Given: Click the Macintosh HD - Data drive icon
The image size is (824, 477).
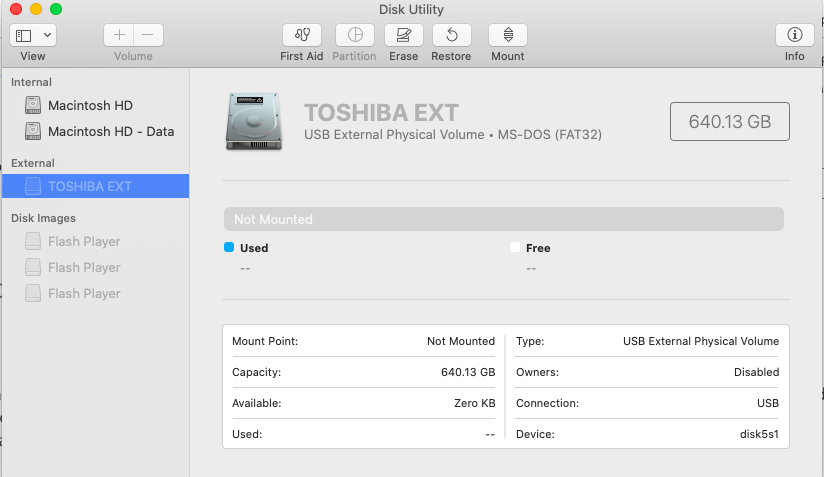Looking at the screenshot, I should point(33,131).
